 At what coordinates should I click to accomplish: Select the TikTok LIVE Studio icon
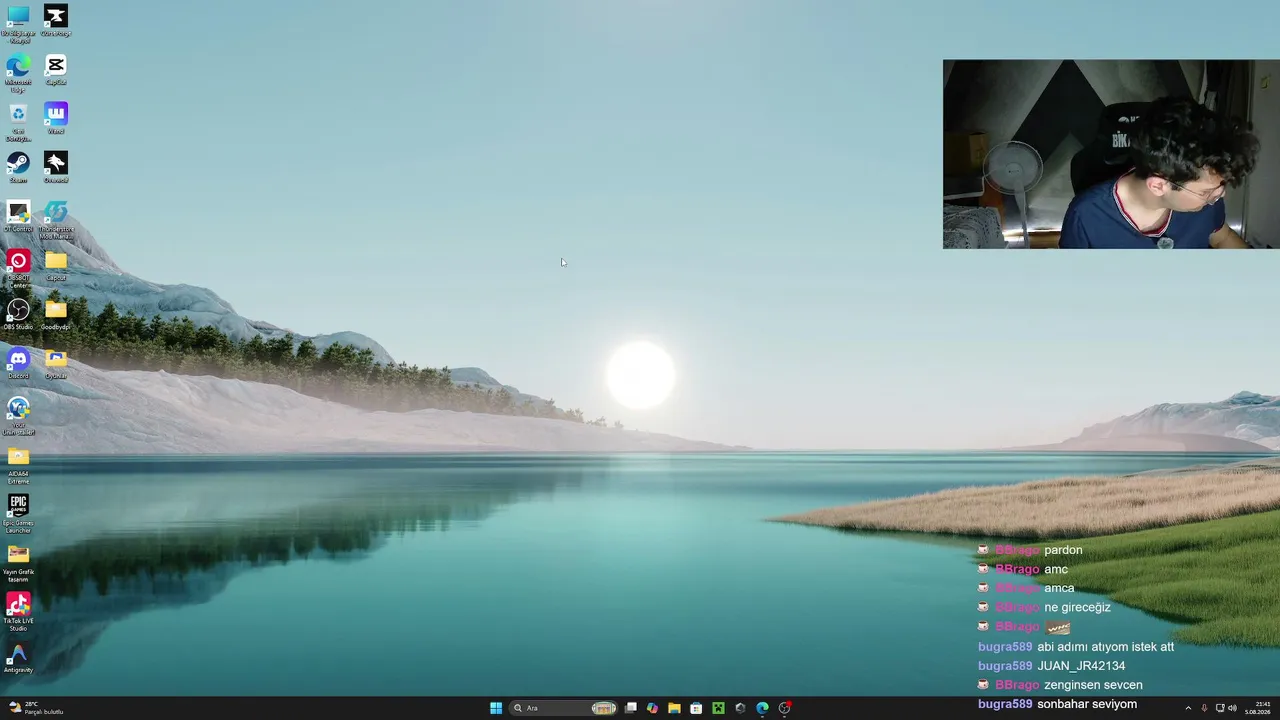18,612
